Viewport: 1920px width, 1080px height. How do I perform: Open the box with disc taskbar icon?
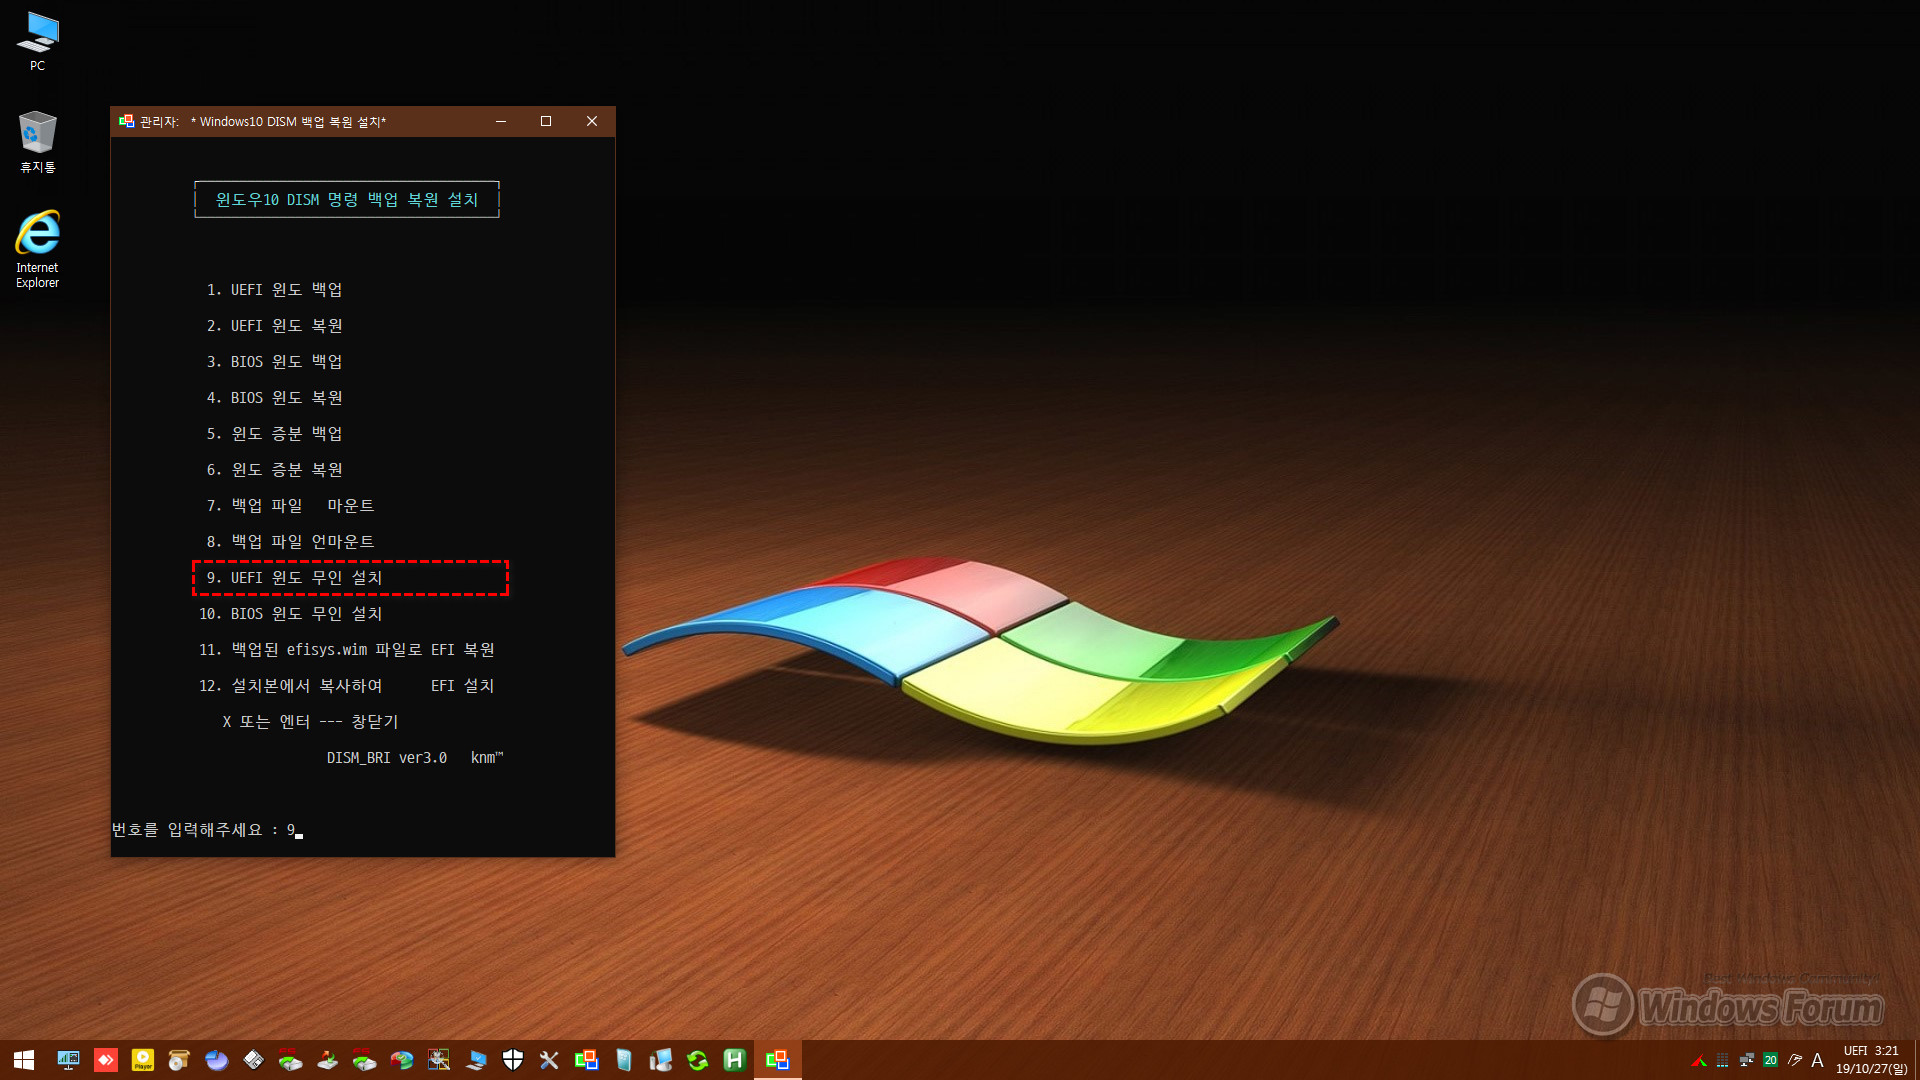180,1060
